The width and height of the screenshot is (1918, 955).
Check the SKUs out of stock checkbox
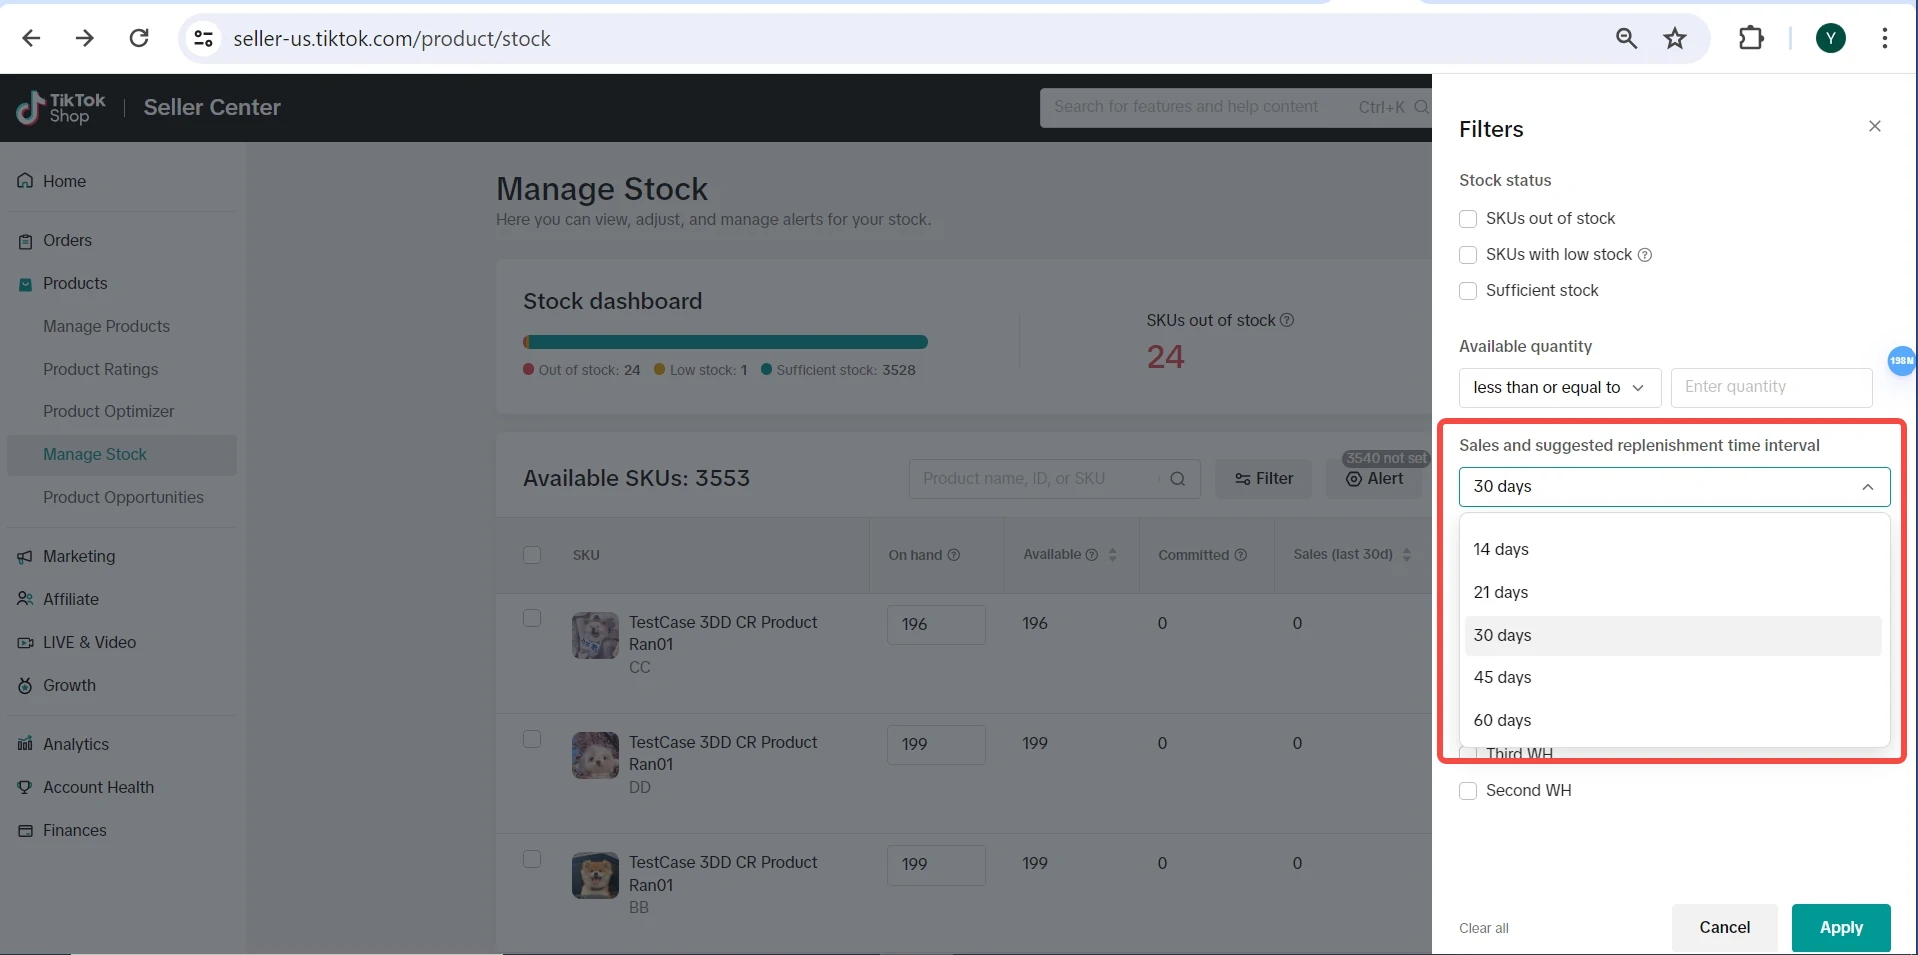click(x=1468, y=219)
